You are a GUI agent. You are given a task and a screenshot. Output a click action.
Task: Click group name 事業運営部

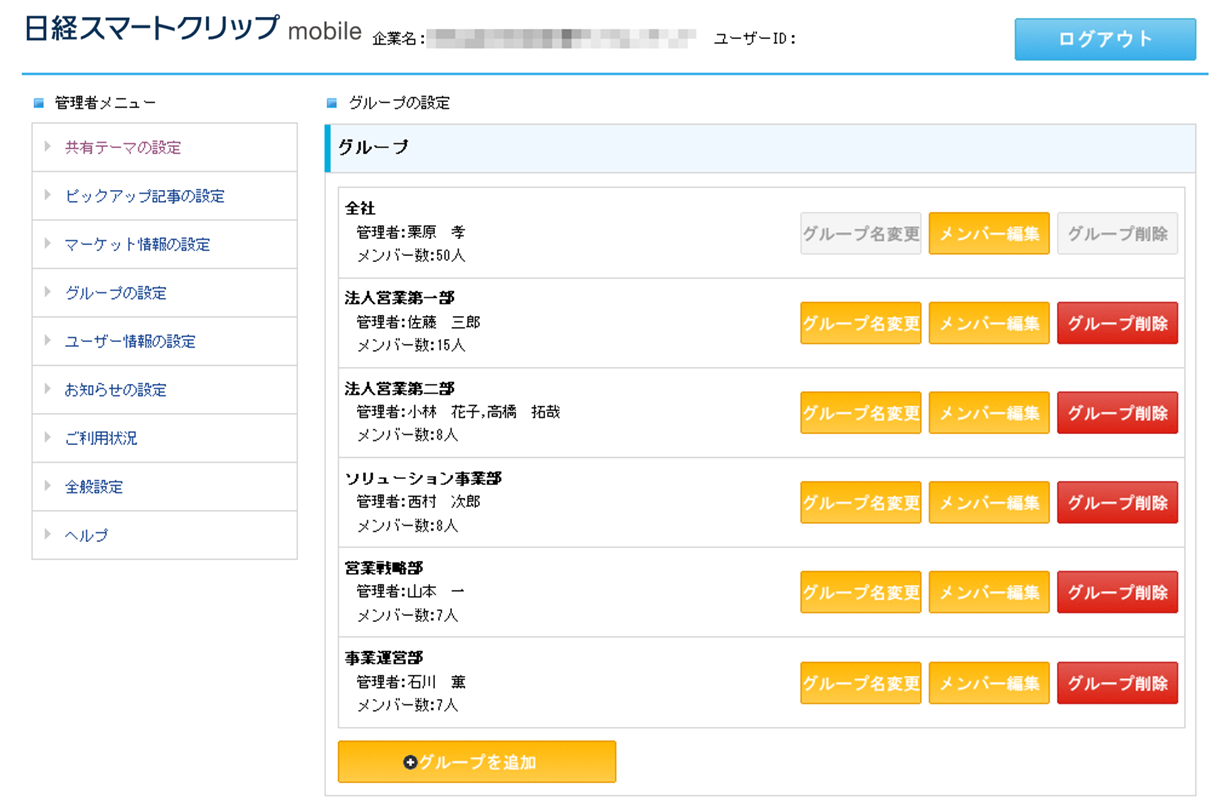tap(384, 658)
